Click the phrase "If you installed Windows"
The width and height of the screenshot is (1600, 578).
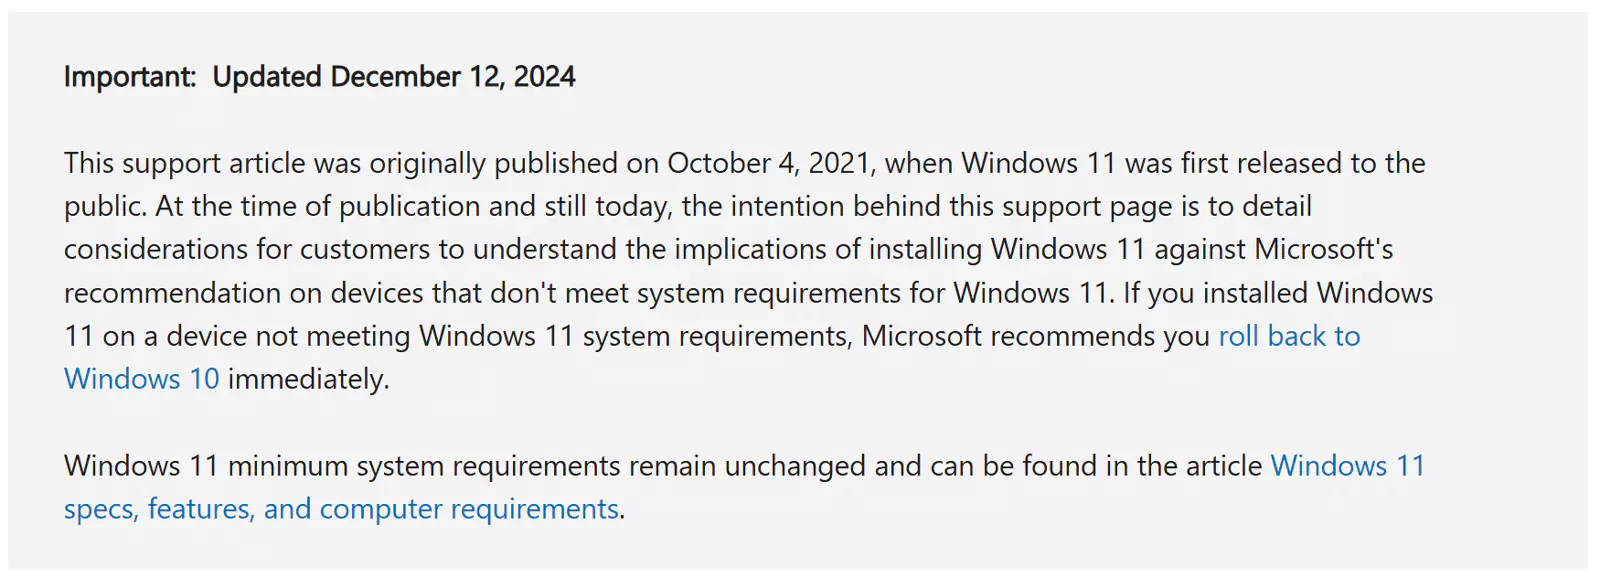pos(1277,294)
